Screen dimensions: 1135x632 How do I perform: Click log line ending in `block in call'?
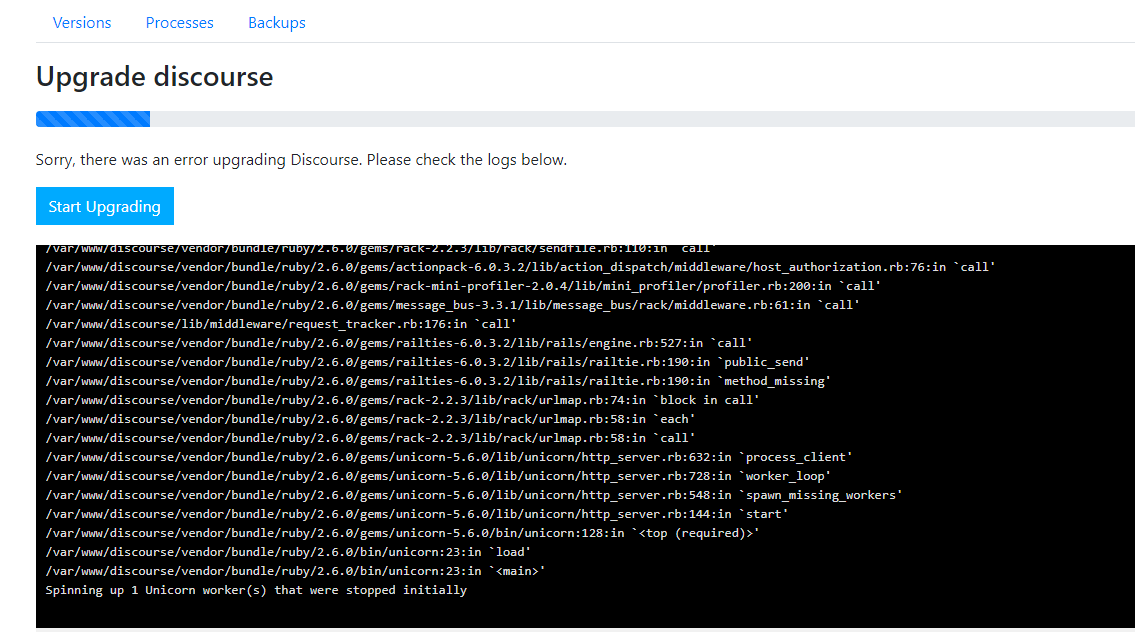click(x=402, y=400)
